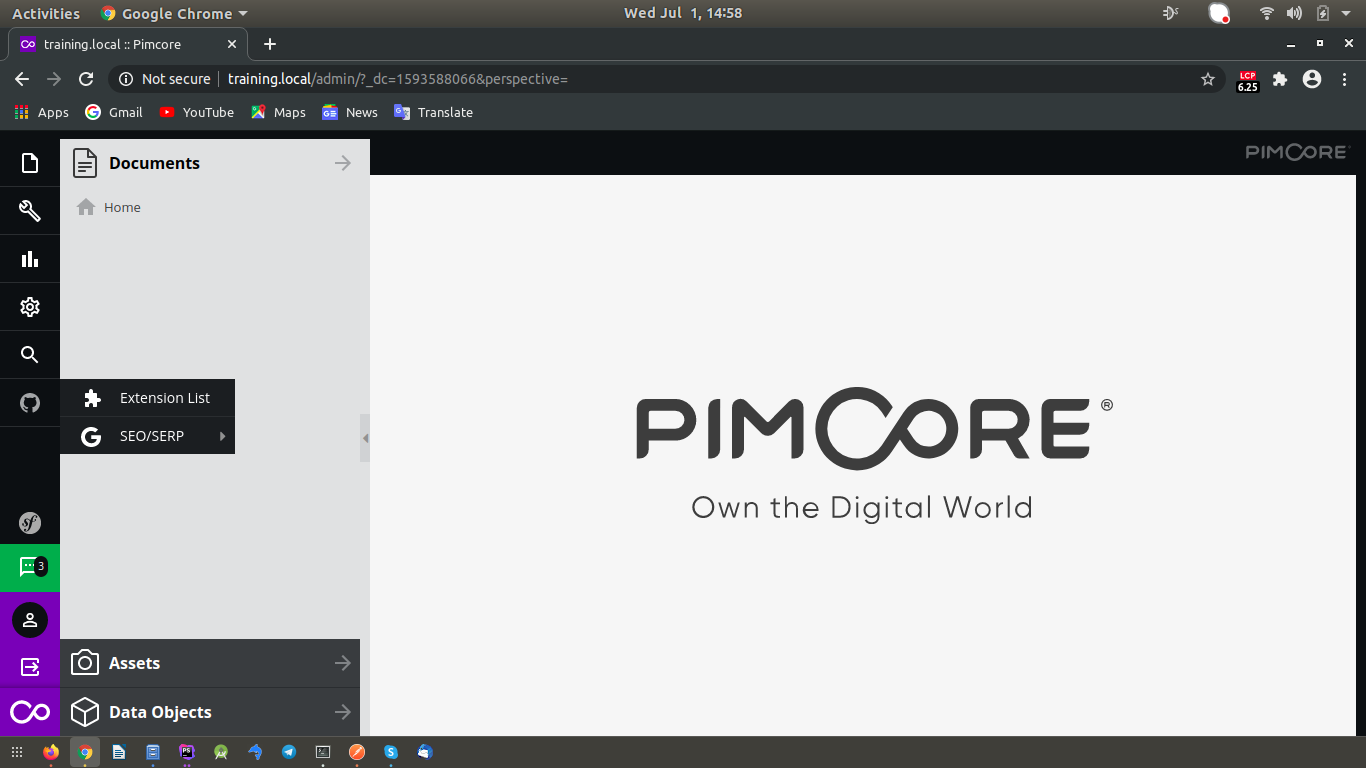Click the document icon in Documents header
This screenshot has width=1366, height=768.
coord(85,163)
